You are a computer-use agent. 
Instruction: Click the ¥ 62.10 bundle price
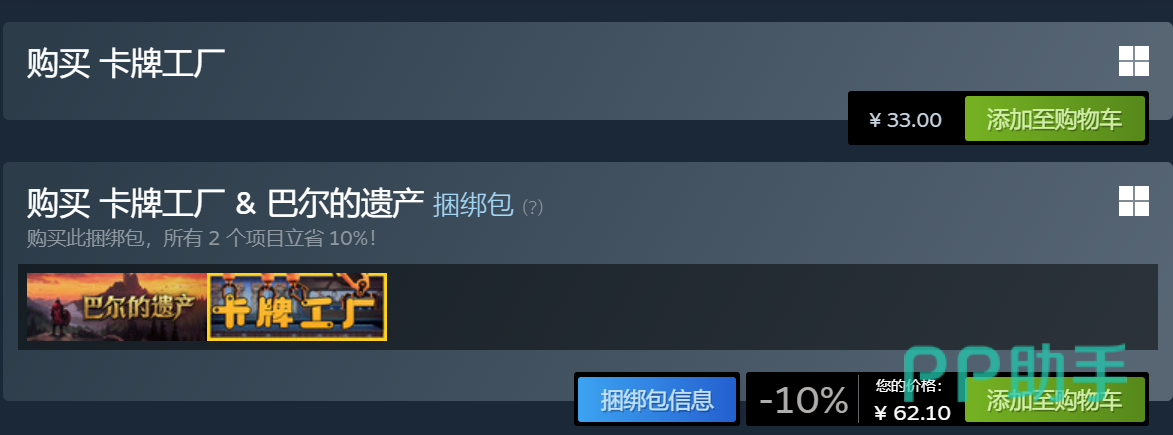tap(912, 413)
